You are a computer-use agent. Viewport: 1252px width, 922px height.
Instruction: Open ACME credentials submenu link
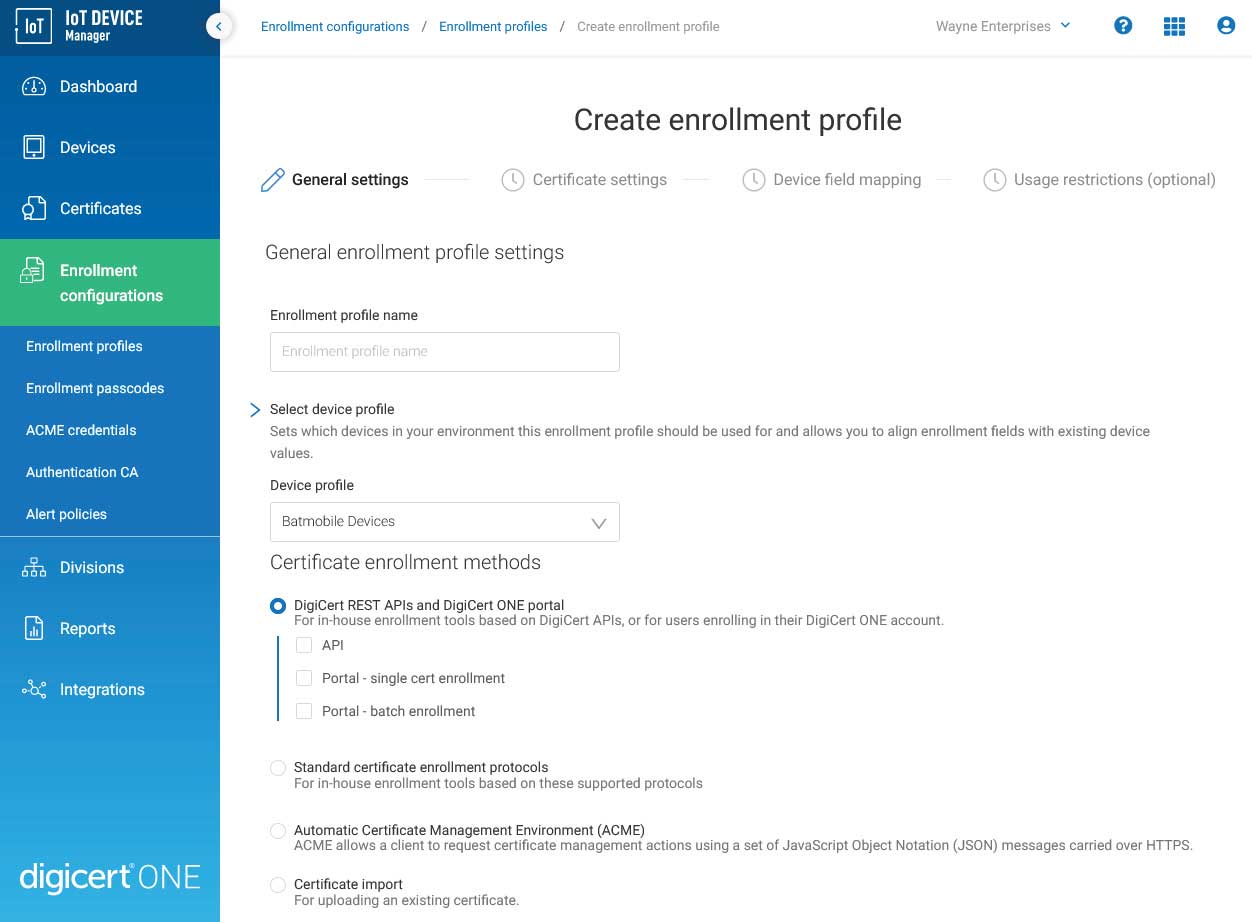point(81,431)
